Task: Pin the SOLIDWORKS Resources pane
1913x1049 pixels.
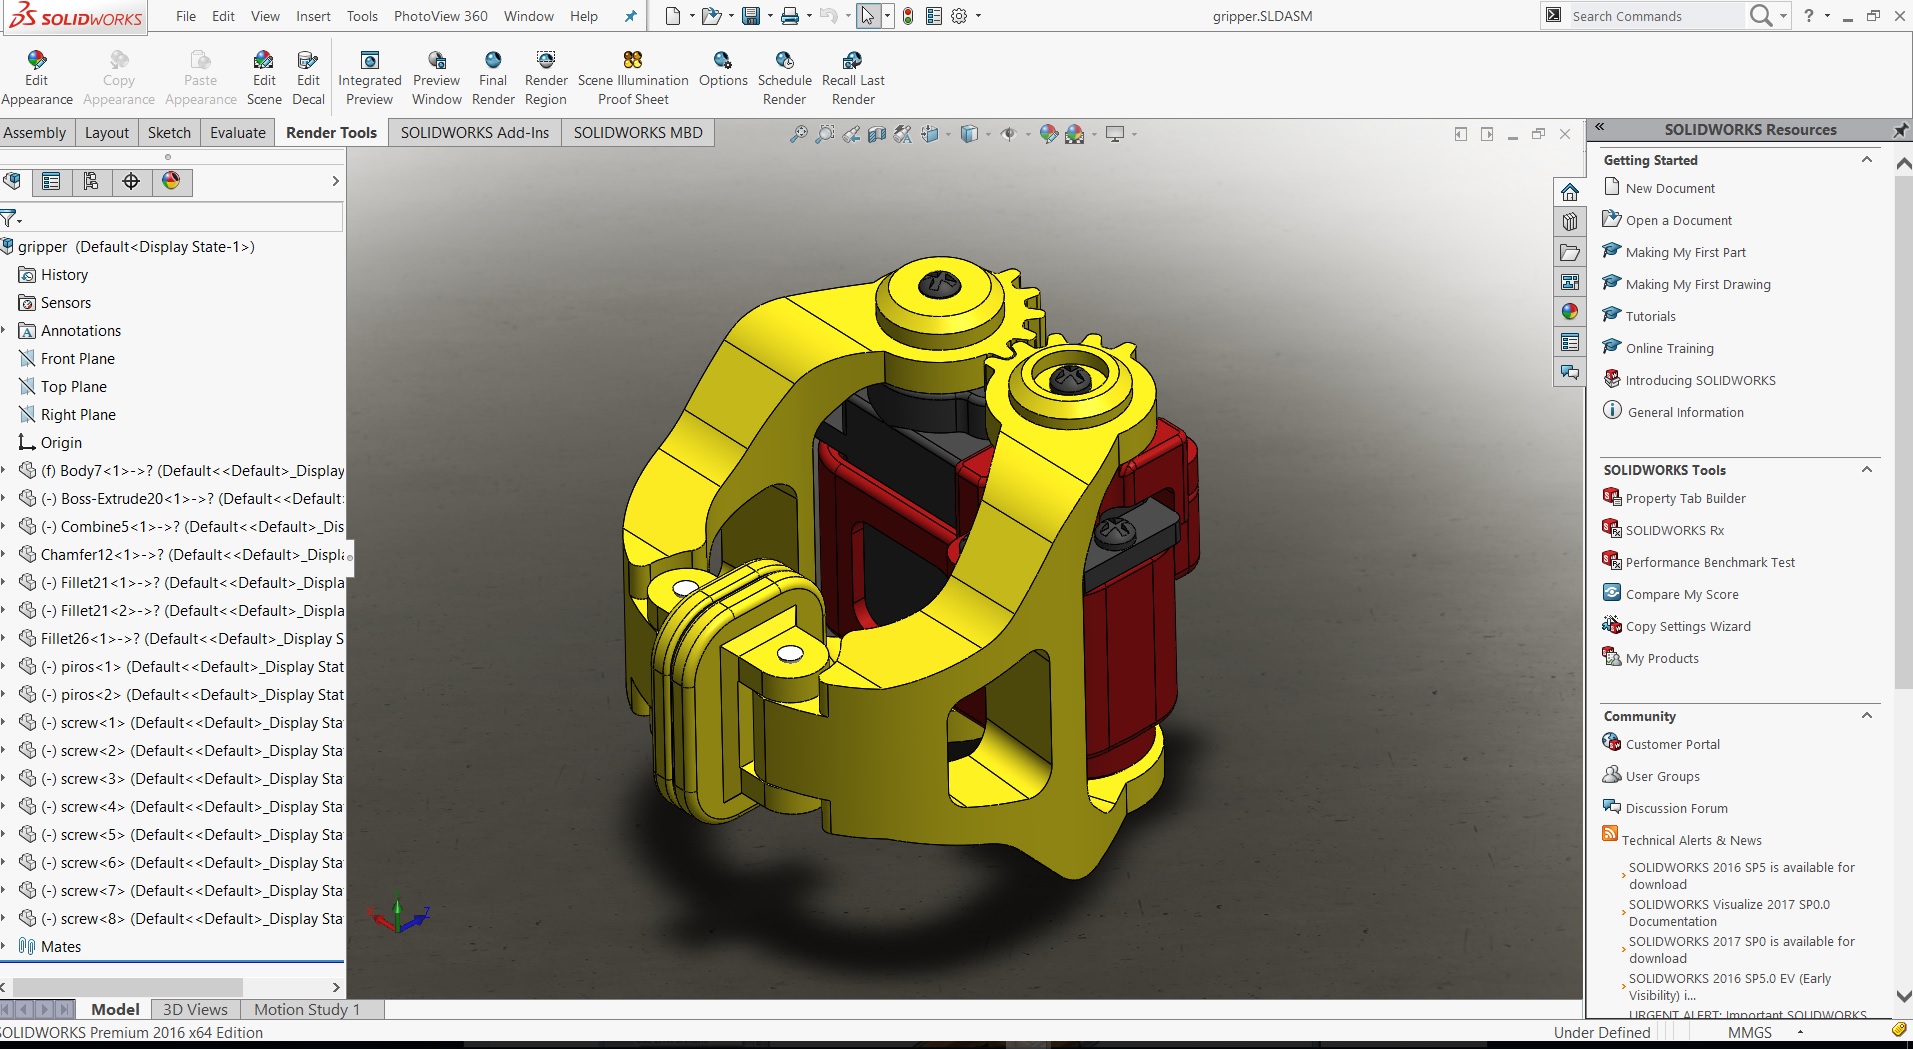Action: 1900,130
